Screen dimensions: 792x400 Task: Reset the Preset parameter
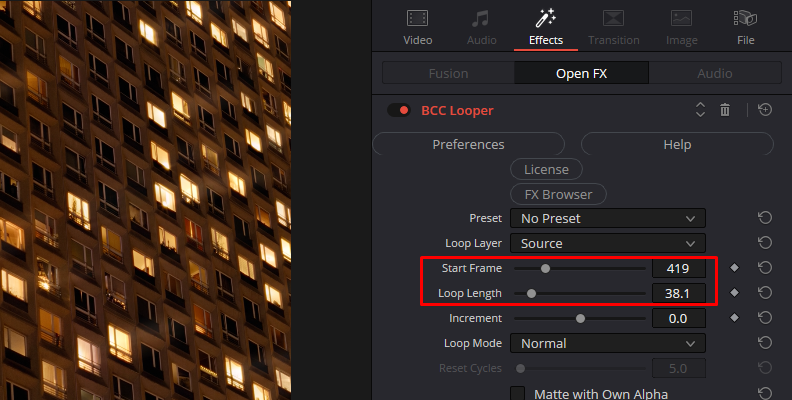point(765,218)
